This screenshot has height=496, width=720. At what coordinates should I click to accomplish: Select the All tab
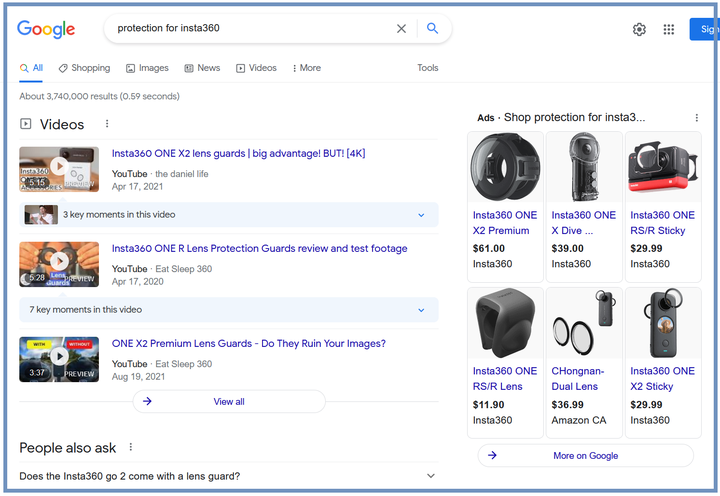[x=31, y=68]
